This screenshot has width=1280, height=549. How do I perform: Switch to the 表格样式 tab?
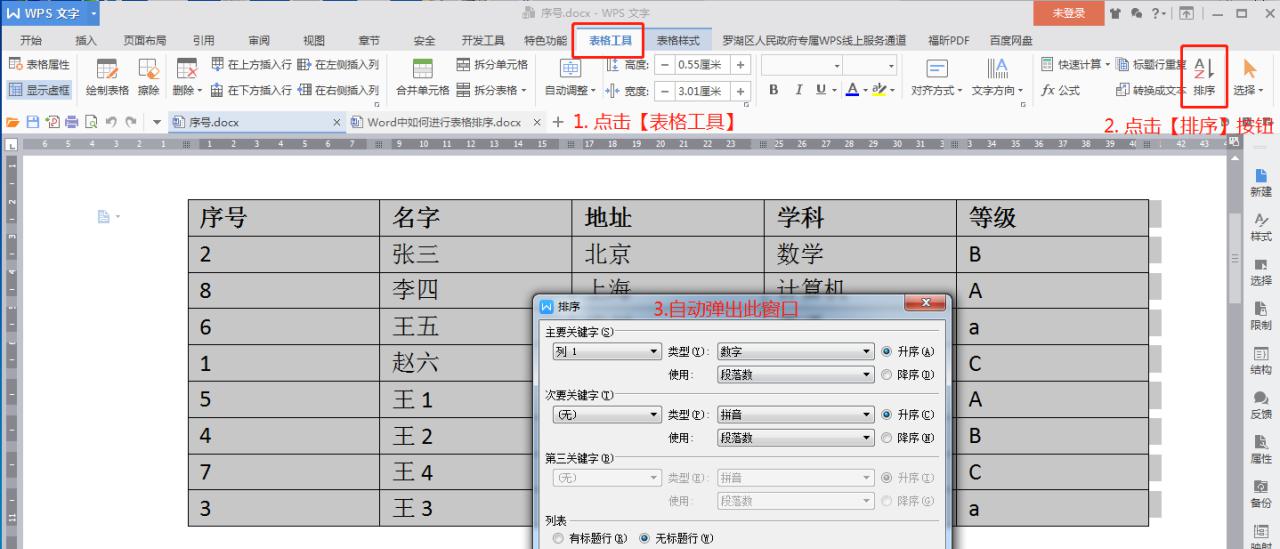click(677, 40)
